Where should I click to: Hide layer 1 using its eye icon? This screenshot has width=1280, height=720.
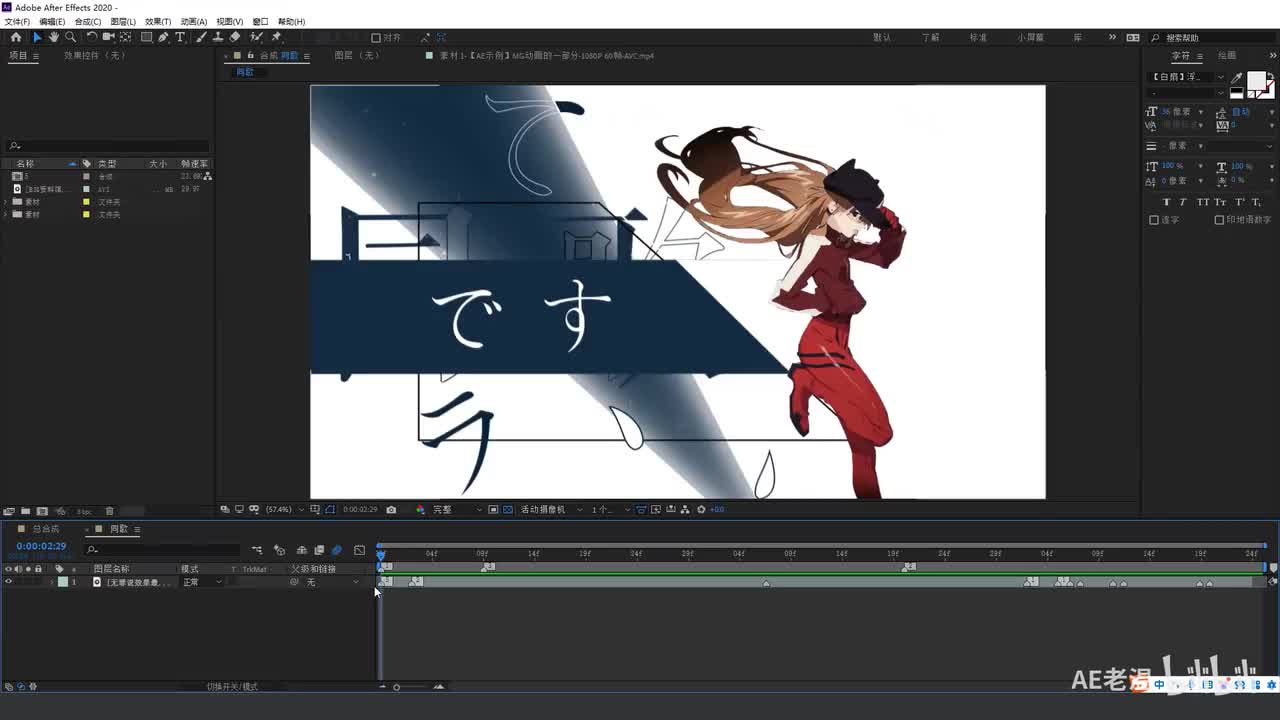pyautogui.click(x=9, y=582)
